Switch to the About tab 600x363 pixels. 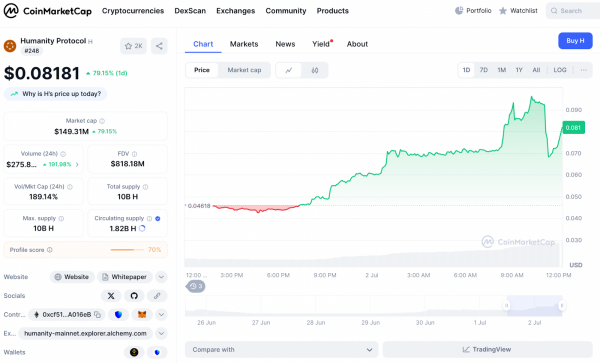point(357,44)
